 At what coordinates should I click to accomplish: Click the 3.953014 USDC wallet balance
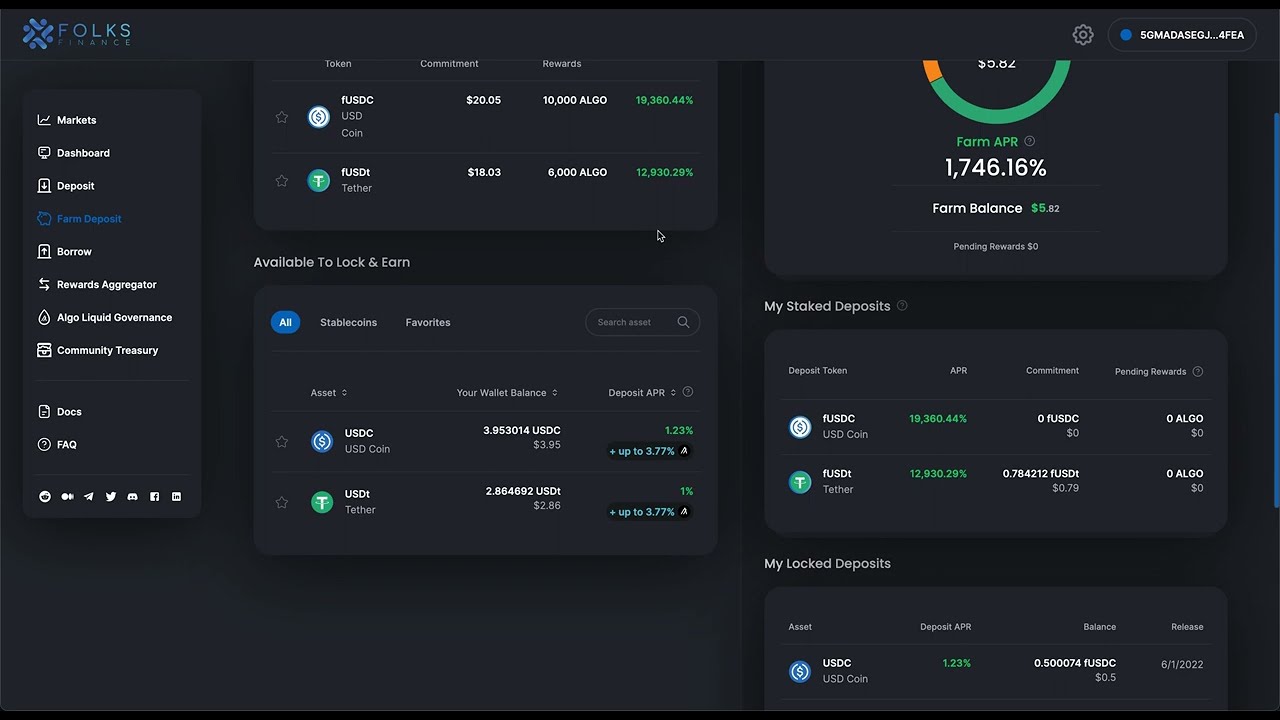[522, 431]
